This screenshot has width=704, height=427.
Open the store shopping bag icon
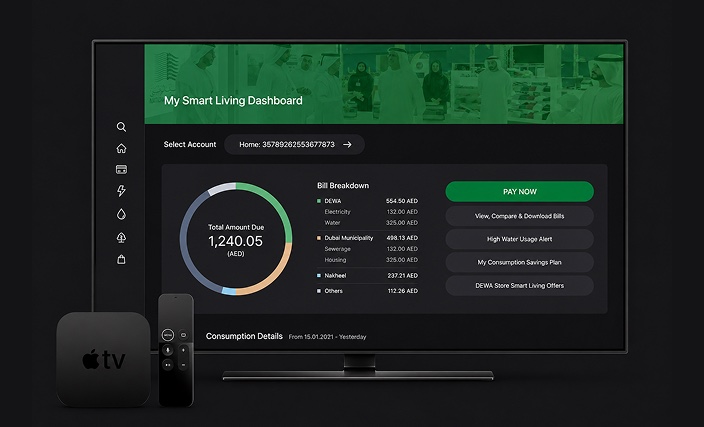(x=121, y=260)
